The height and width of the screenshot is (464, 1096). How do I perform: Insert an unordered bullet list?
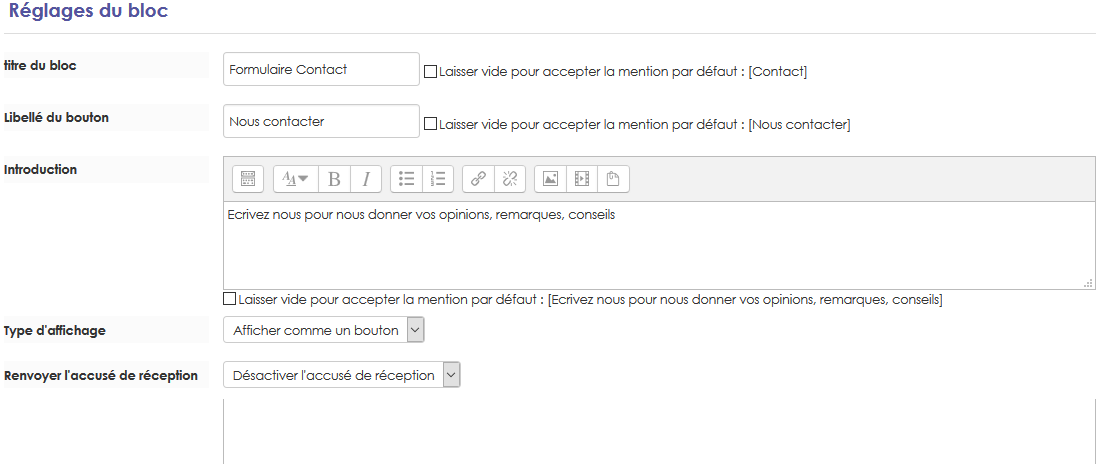point(406,179)
